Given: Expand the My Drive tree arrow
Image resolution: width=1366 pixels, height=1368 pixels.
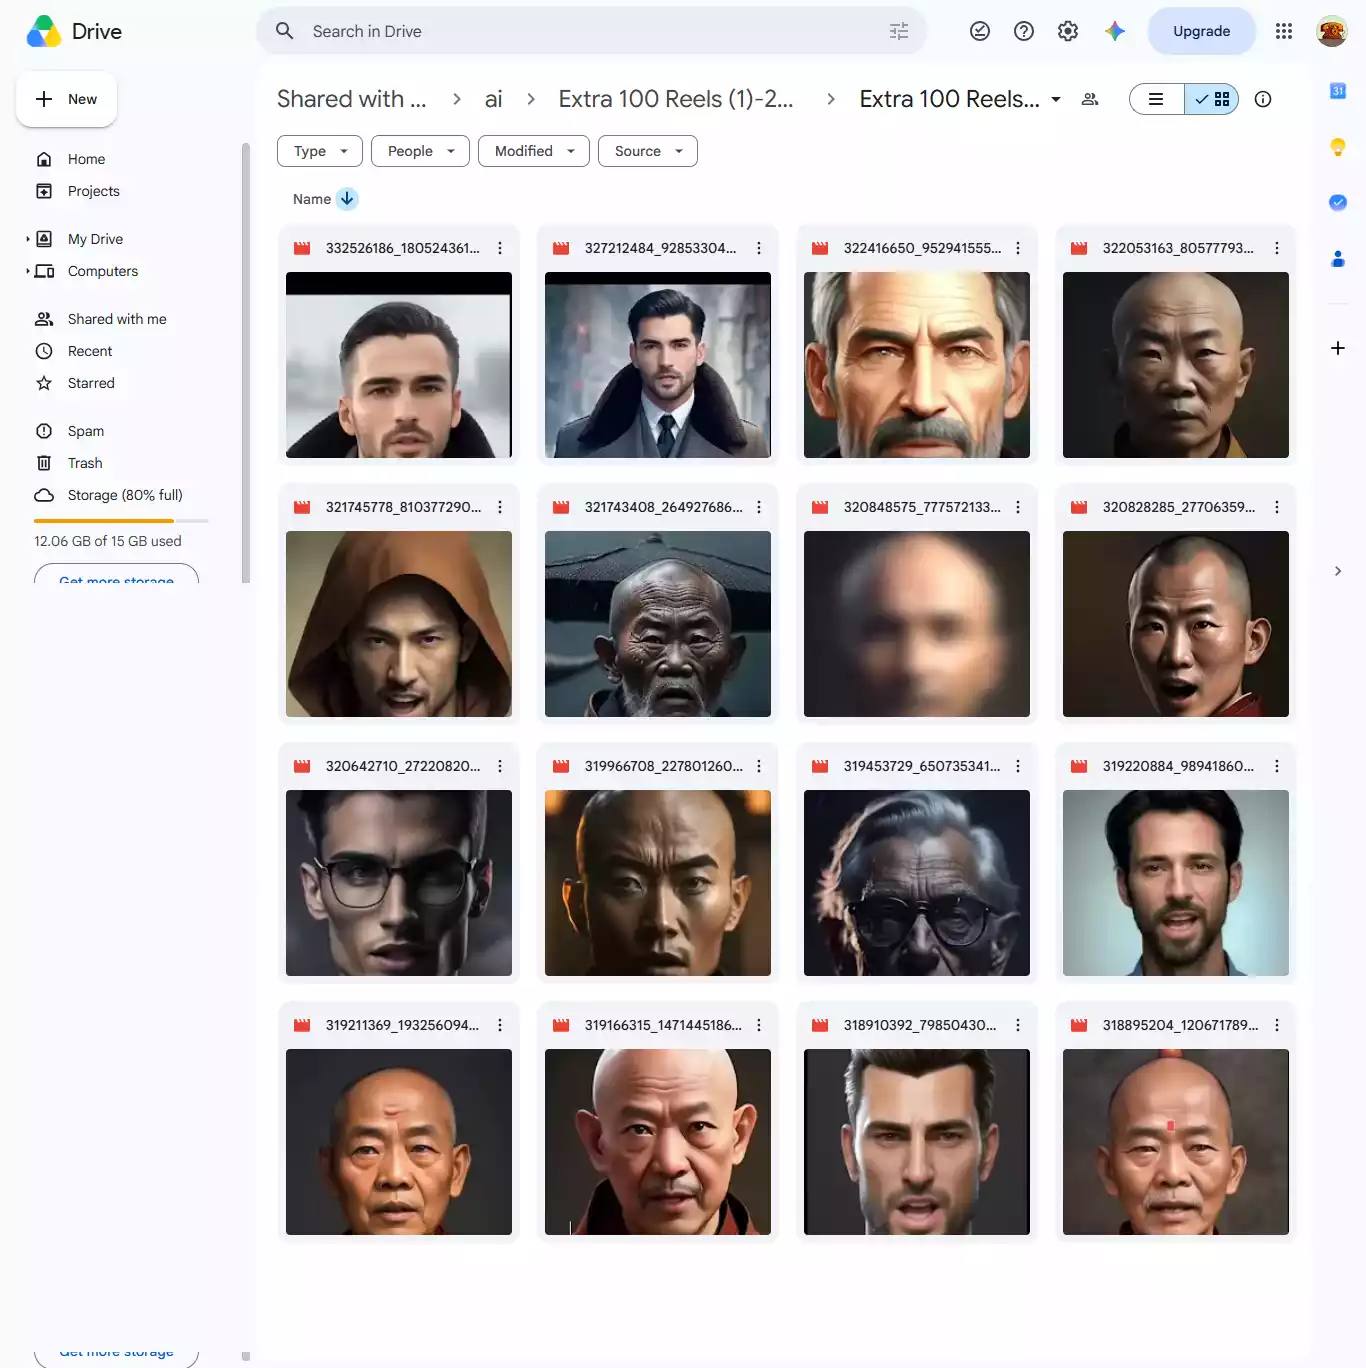Looking at the screenshot, I should pos(28,239).
